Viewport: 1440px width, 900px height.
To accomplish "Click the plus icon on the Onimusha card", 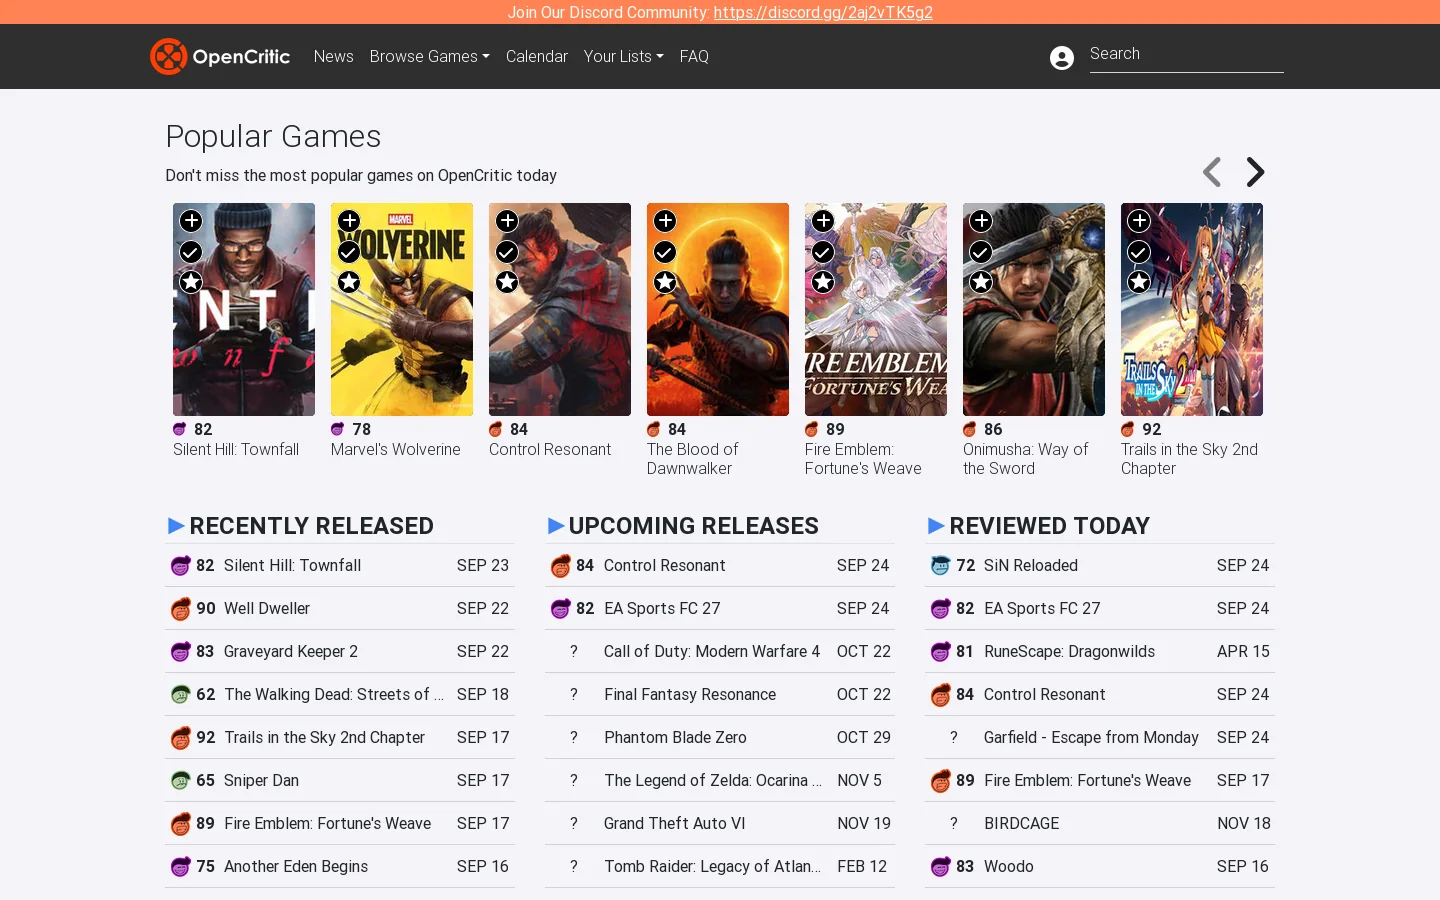I will 981,221.
